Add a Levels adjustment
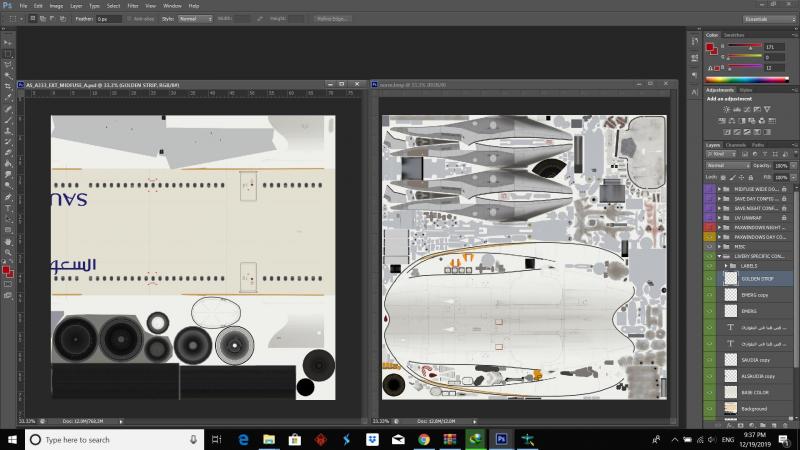This screenshot has height=450, width=800. click(x=737, y=109)
